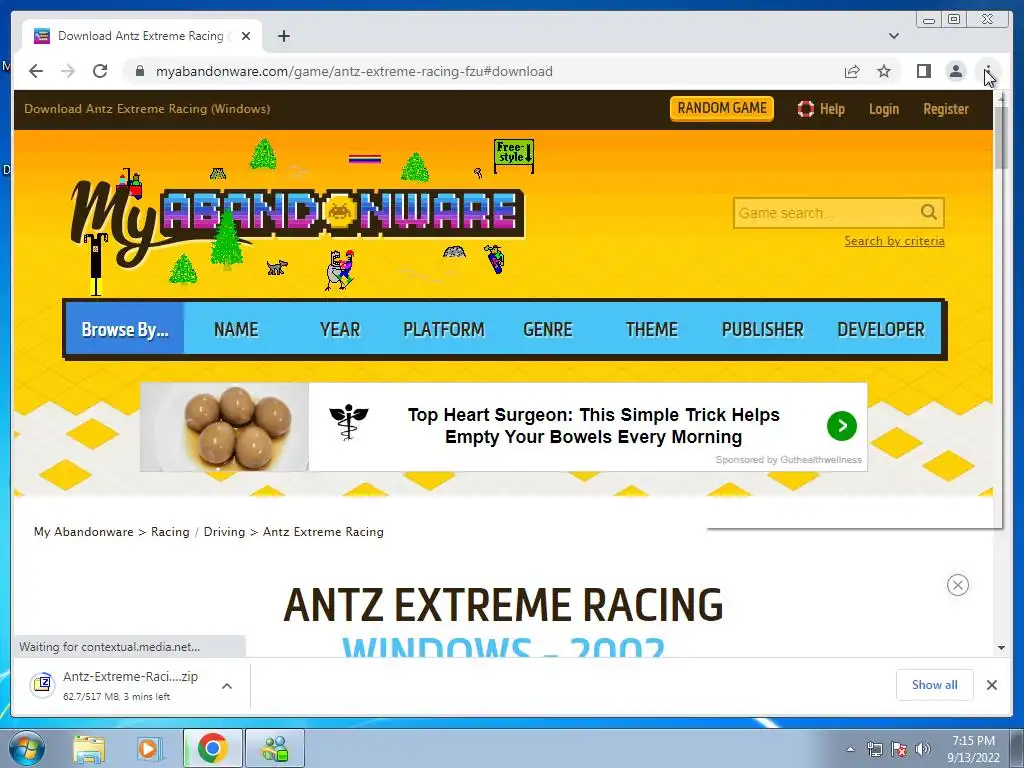Browse games by DEVELOPER
The width and height of the screenshot is (1024, 768).
880,329
